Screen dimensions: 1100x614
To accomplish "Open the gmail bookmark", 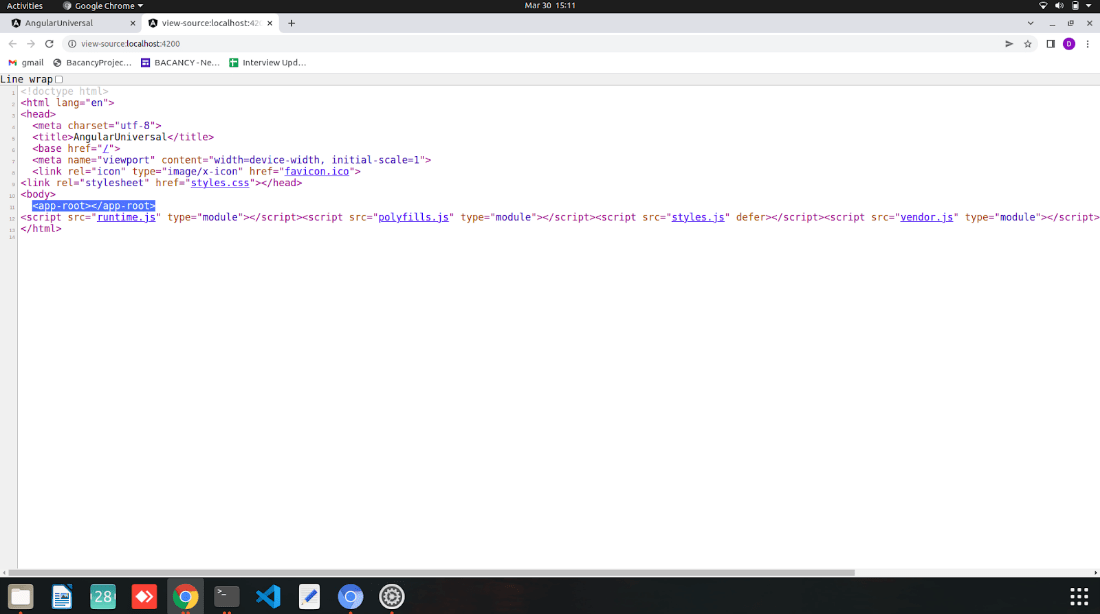I will tap(26, 62).
